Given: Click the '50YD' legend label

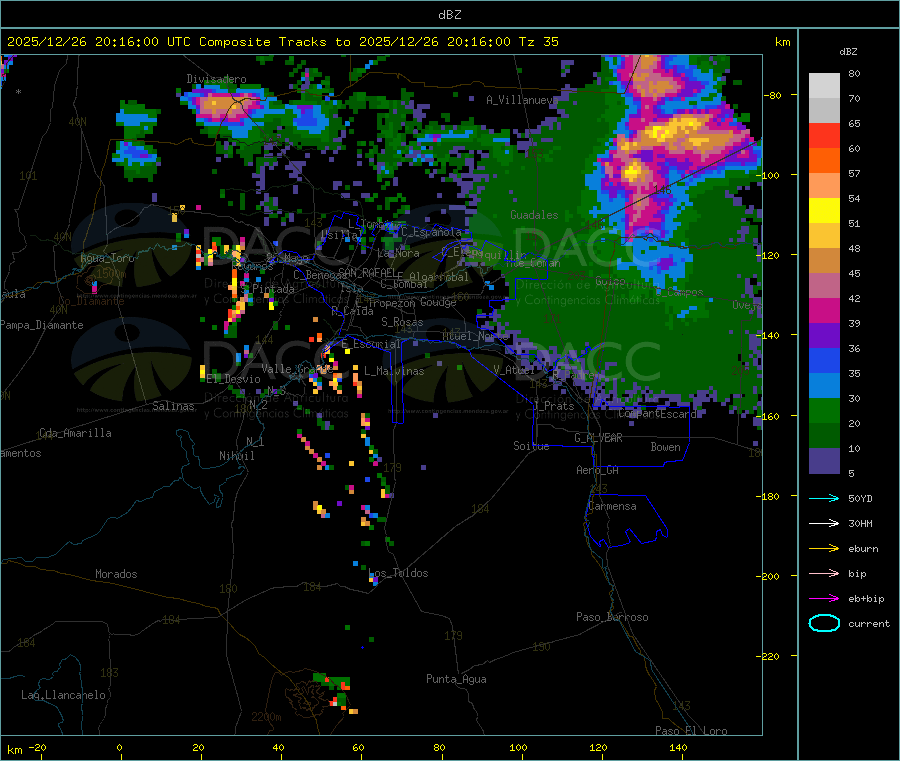Looking at the screenshot, I should [x=860, y=498].
